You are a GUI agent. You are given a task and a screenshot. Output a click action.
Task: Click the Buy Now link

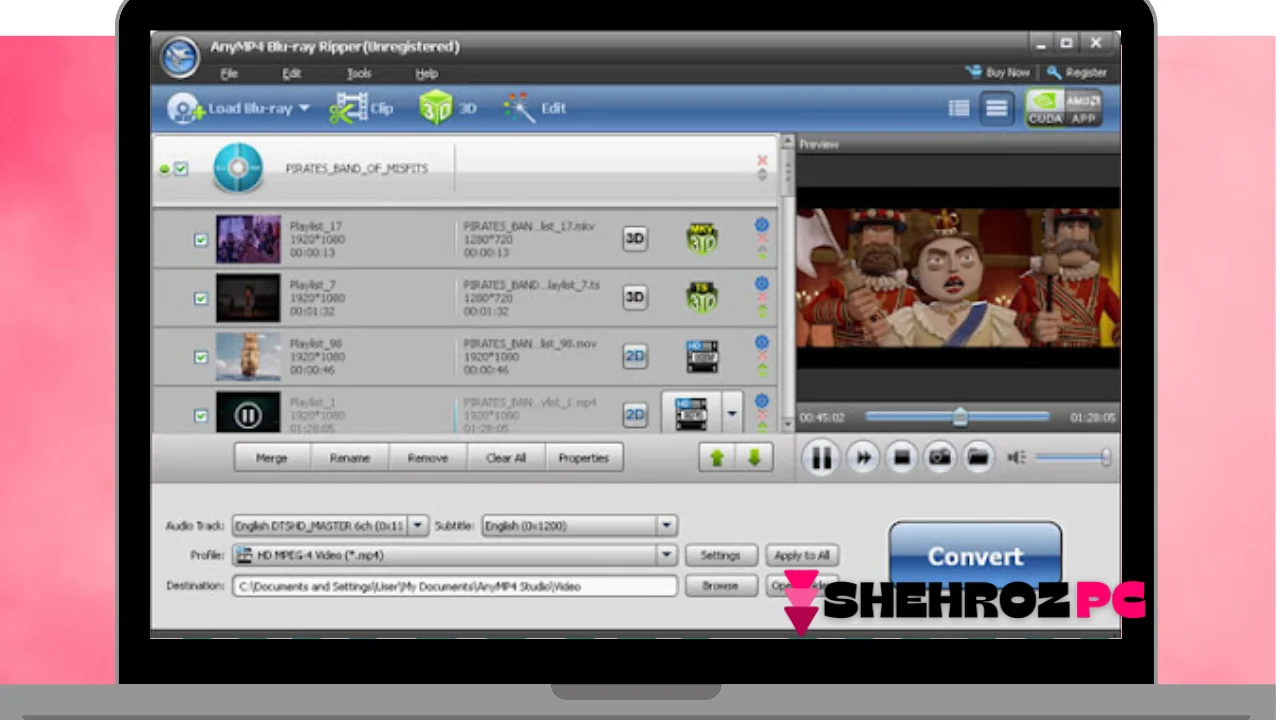point(998,73)
